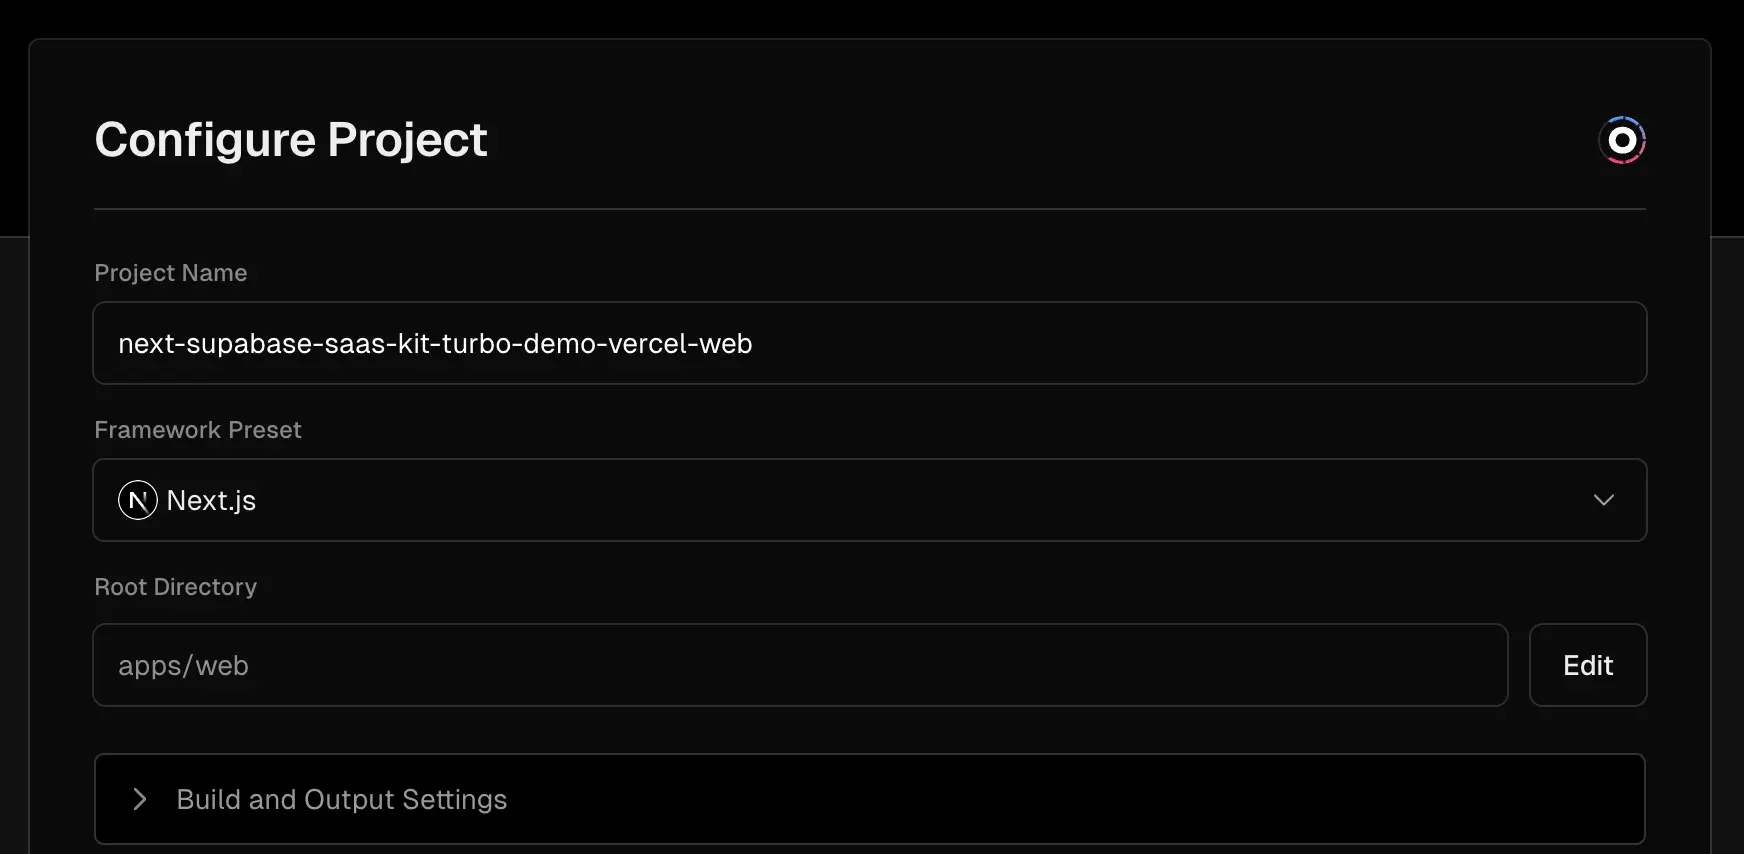1744x854 pixels.
Task: Click the divider line below Configure Project
Action: (869, 209)
